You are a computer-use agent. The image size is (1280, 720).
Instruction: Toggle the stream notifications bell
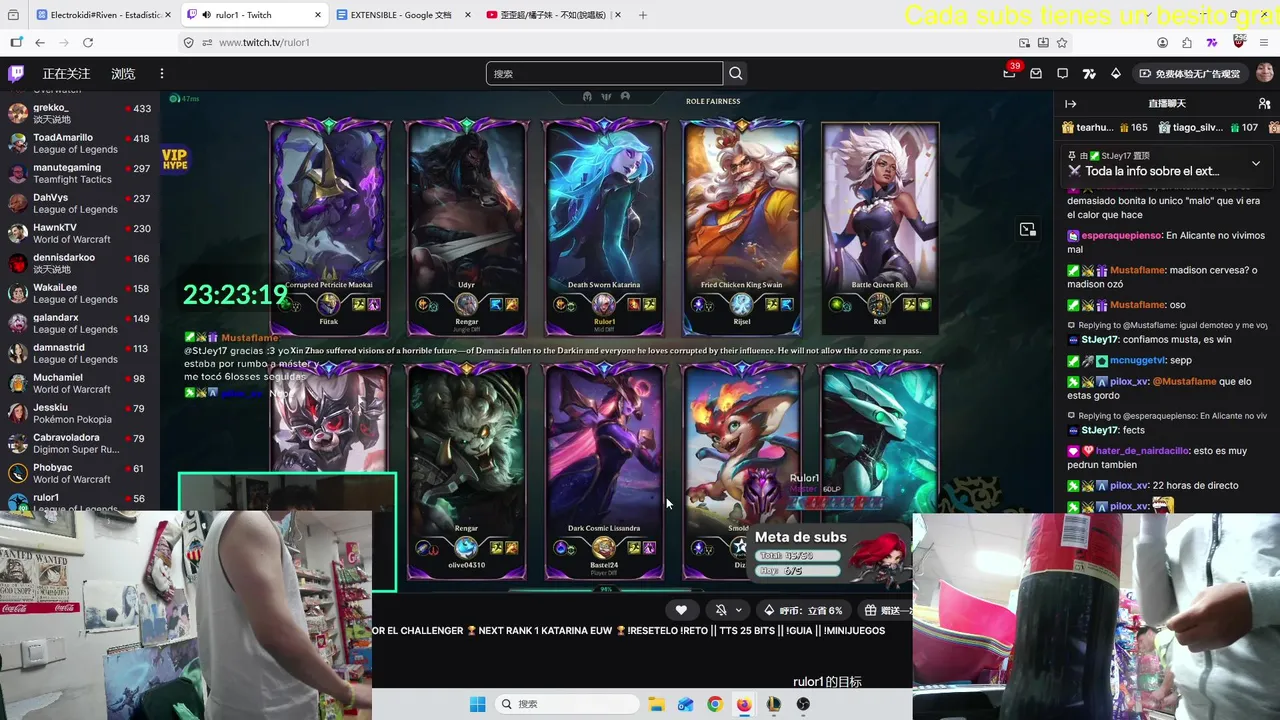point(721,610)
